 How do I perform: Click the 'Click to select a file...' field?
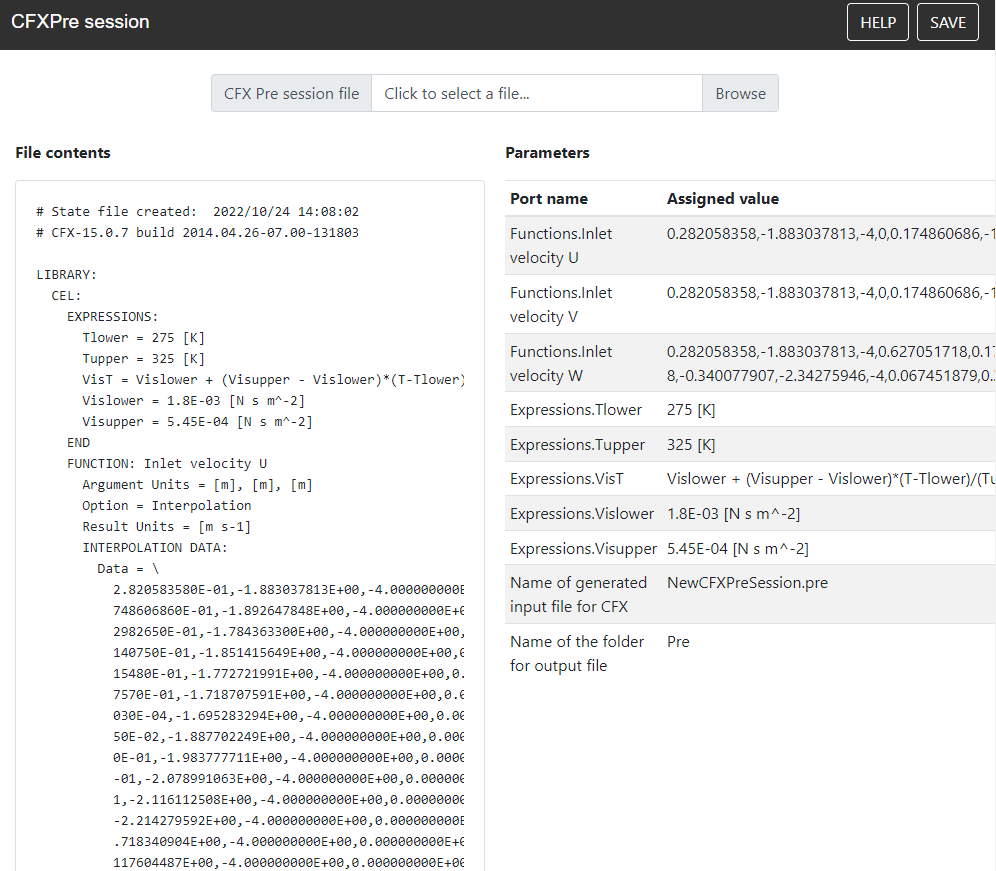(x=537, y=93)
